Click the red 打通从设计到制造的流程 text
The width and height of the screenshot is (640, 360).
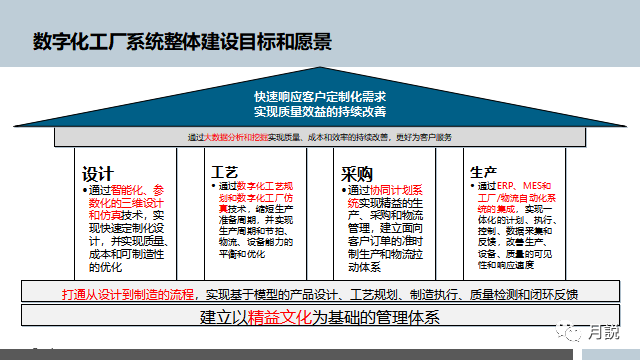coord(128,294)
